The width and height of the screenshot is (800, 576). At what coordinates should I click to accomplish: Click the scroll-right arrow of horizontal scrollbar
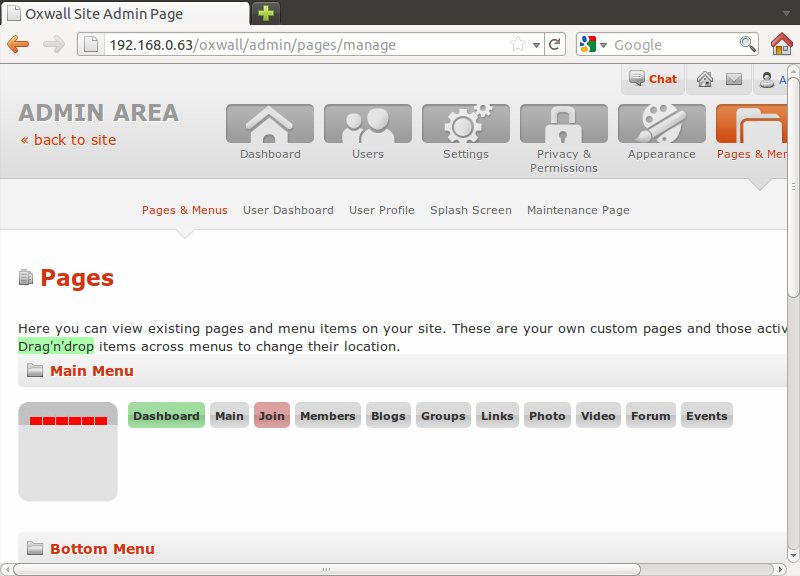pyautogui.click(x=781, y=569)
